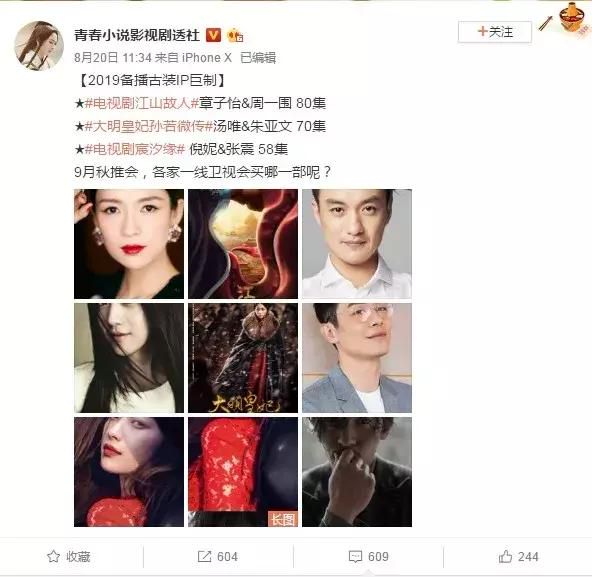Click the hot pot icon at top right

(x=574, y=17)
